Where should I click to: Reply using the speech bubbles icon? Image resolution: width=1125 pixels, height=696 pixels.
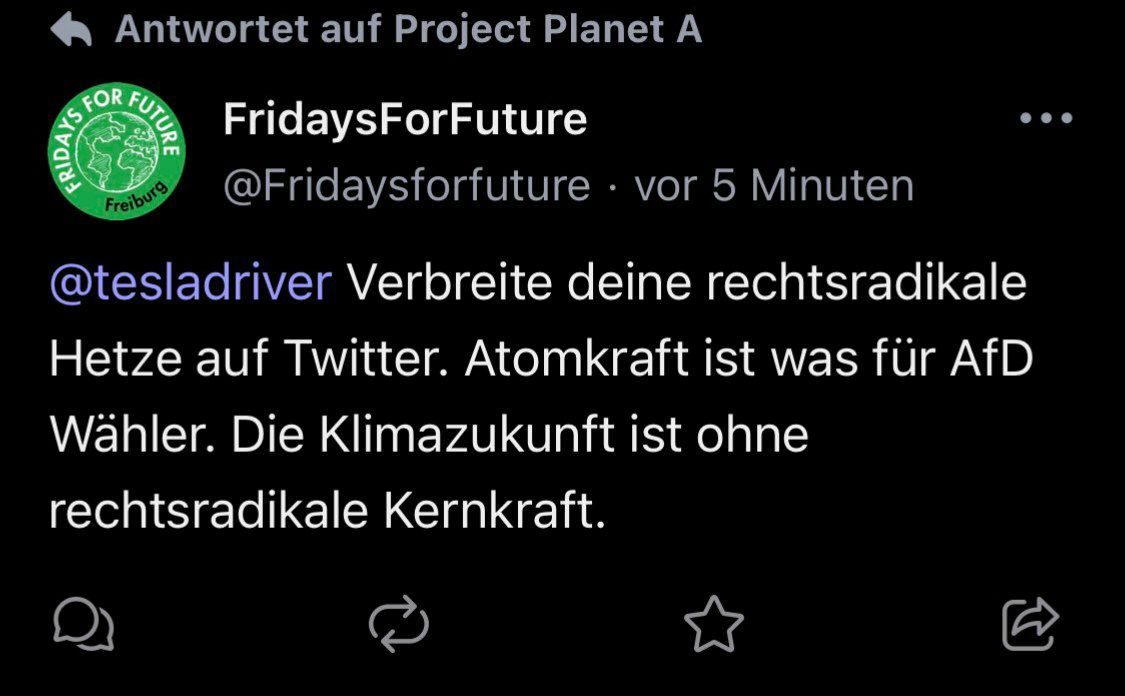[83, 624]
